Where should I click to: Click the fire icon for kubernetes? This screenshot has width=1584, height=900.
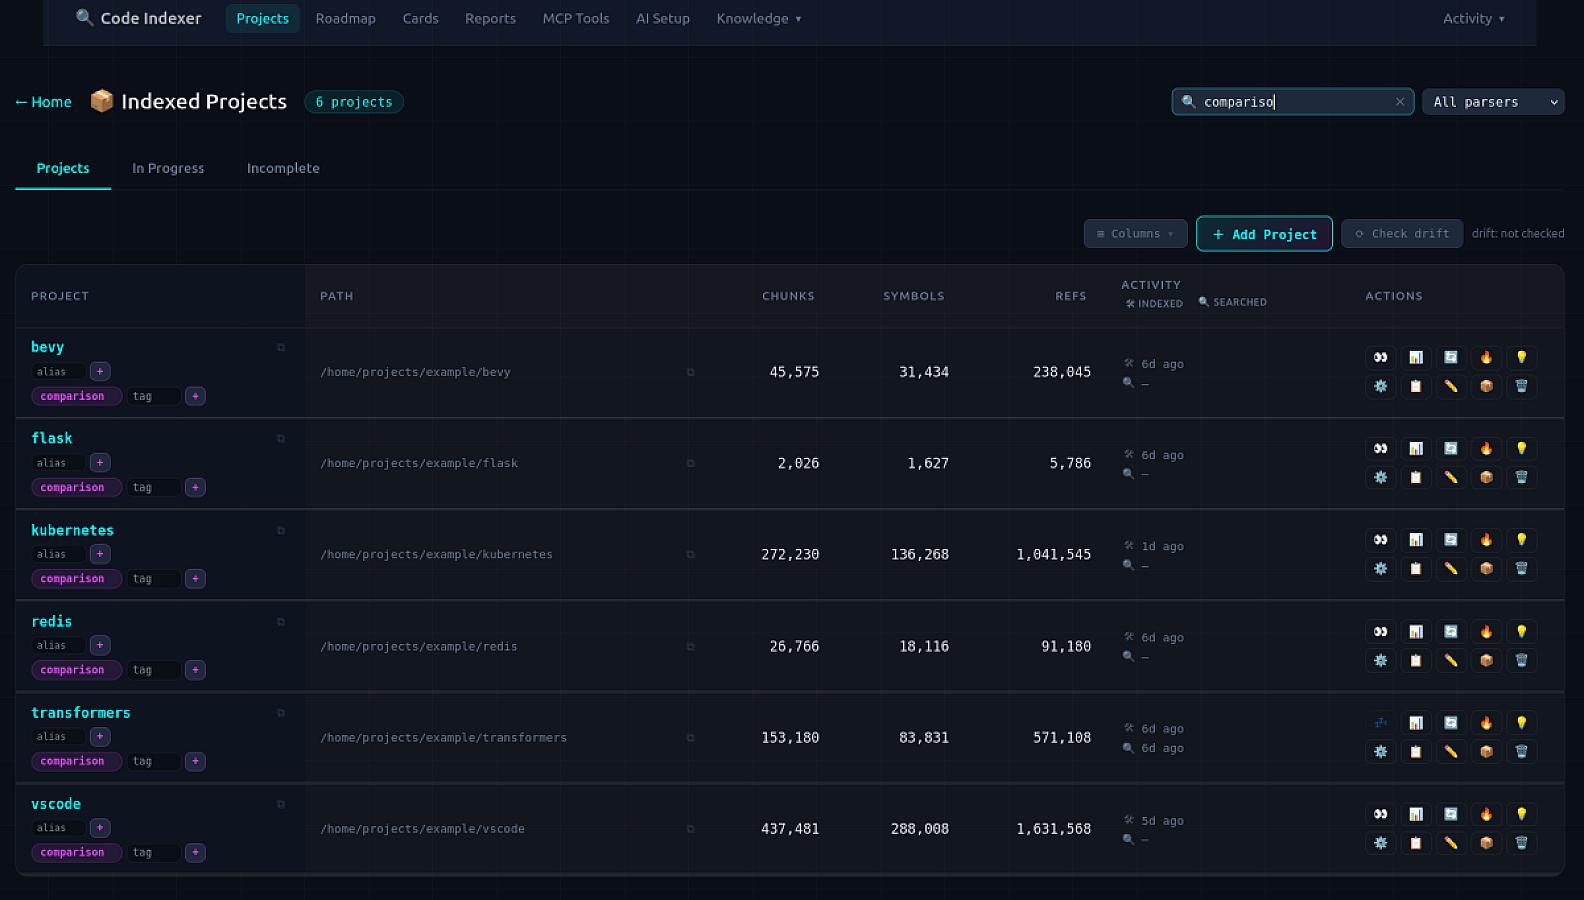pyautogui.click(x=1486, y=540)
